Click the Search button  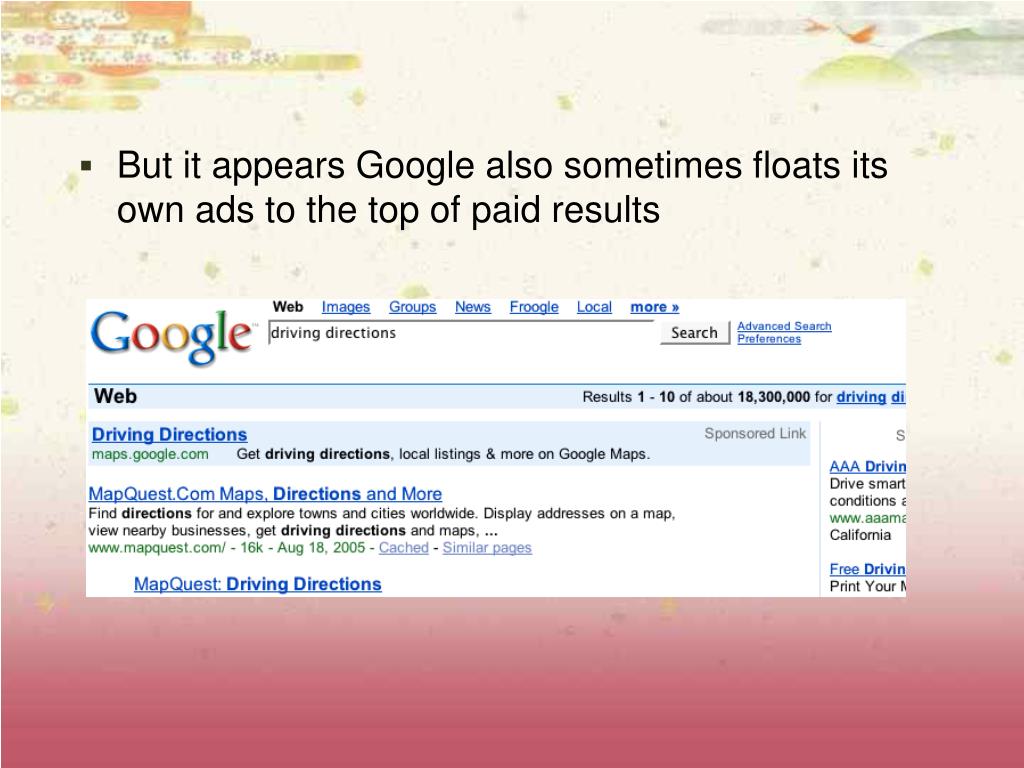tap(694, 333)
